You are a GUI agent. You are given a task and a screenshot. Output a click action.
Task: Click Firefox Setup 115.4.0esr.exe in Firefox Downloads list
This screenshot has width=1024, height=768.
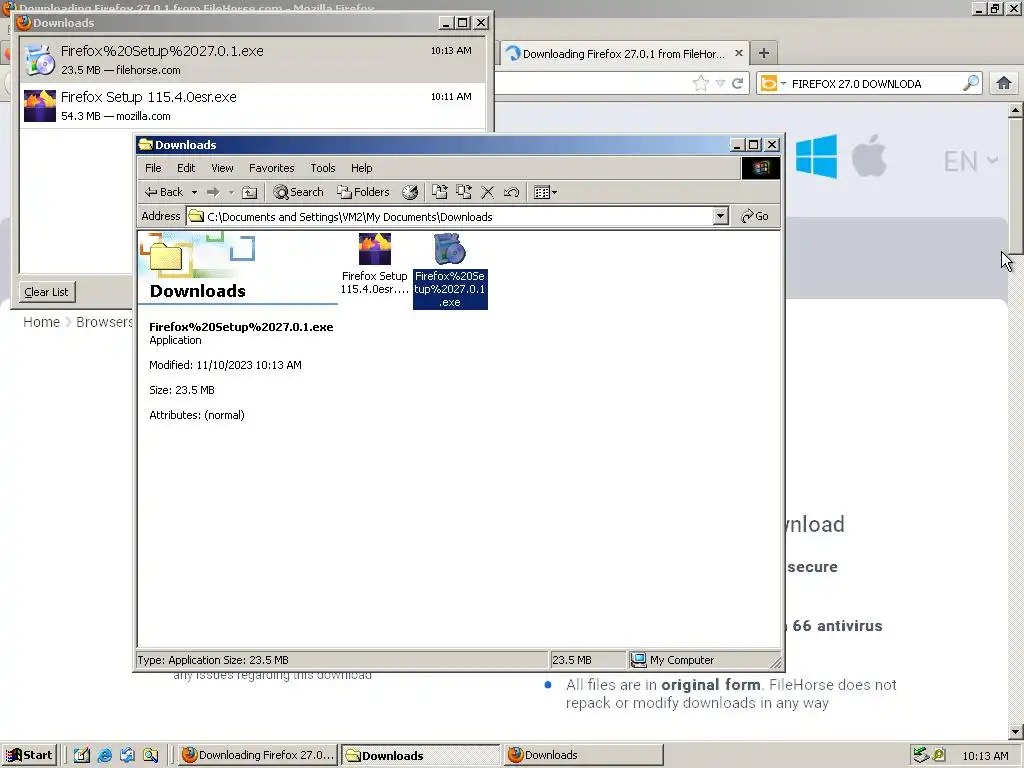tap(253, 106)
